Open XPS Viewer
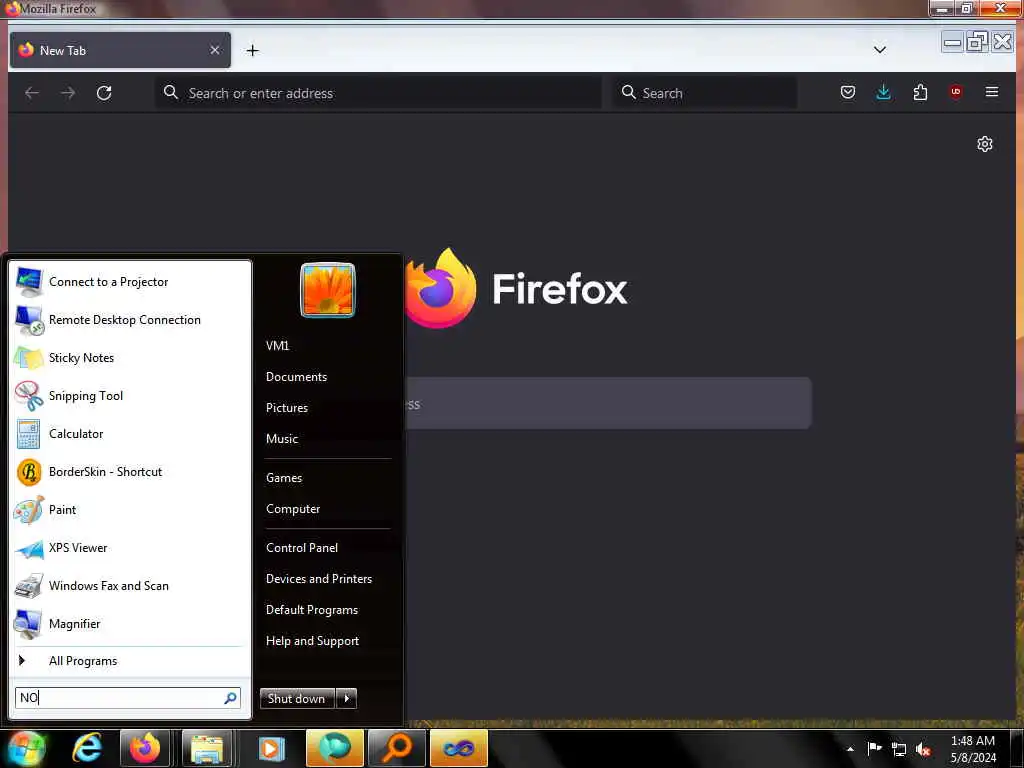Screen dimensions: 1024x768 [x=130, y=547]
